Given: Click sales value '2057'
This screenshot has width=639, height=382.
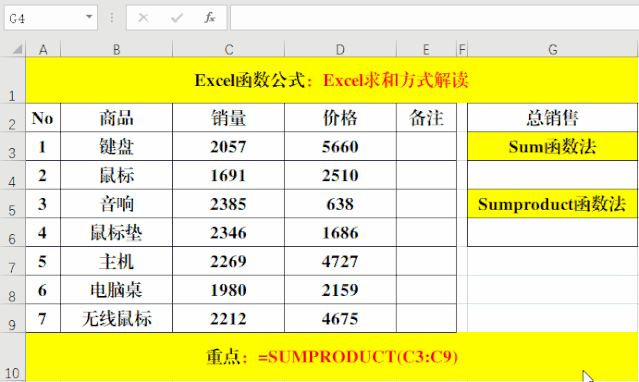Looking at the screenshot, I should click(229, 146).
